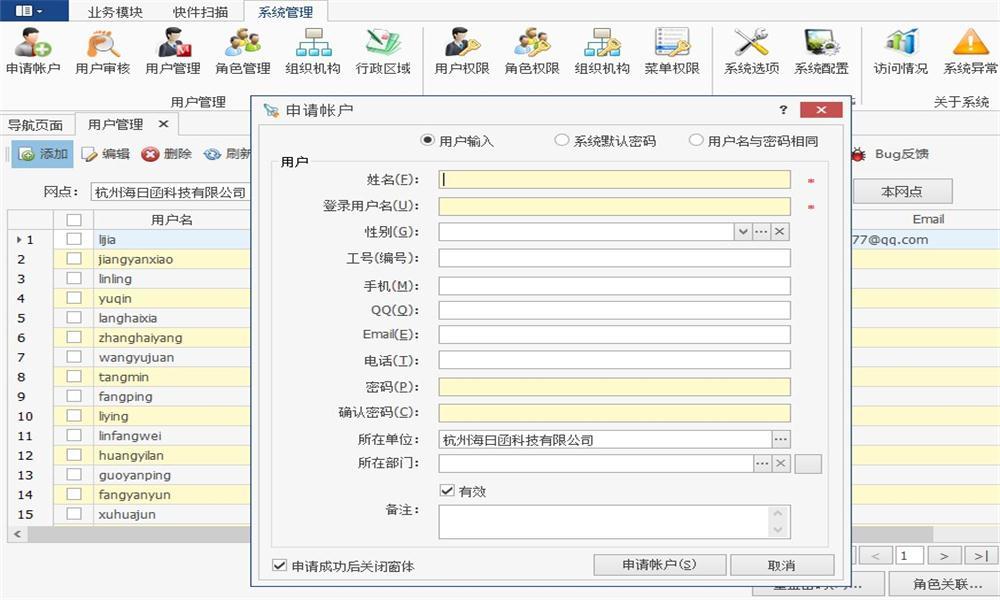Toggle the select-all checkbox in the table header
This screenshot has width=1000, height=600.
click(x=74, y=220)
